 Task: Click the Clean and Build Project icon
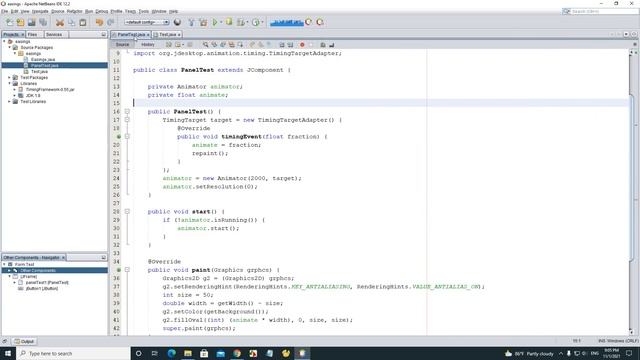[203, 22]
